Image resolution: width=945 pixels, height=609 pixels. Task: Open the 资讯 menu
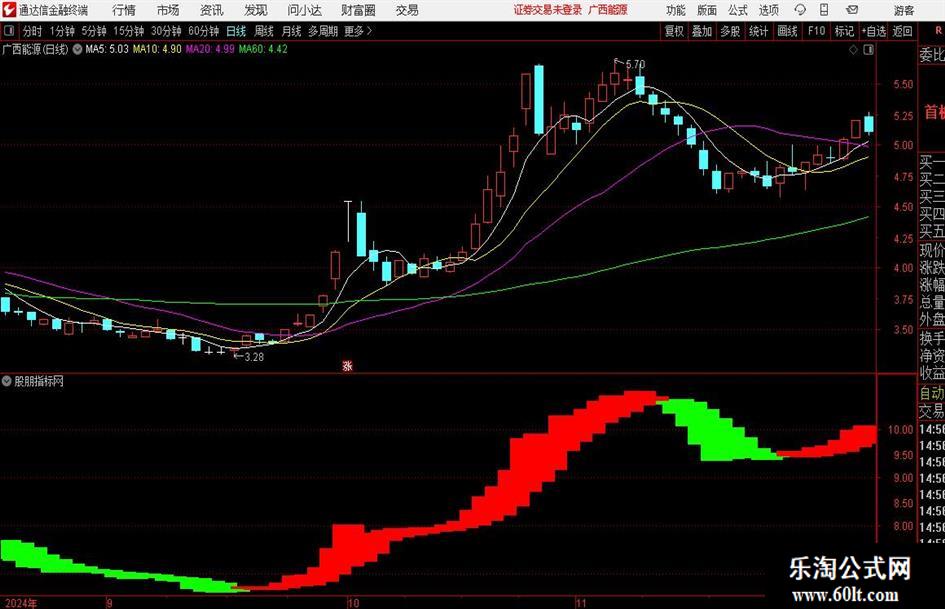click(x=212, y=10)
